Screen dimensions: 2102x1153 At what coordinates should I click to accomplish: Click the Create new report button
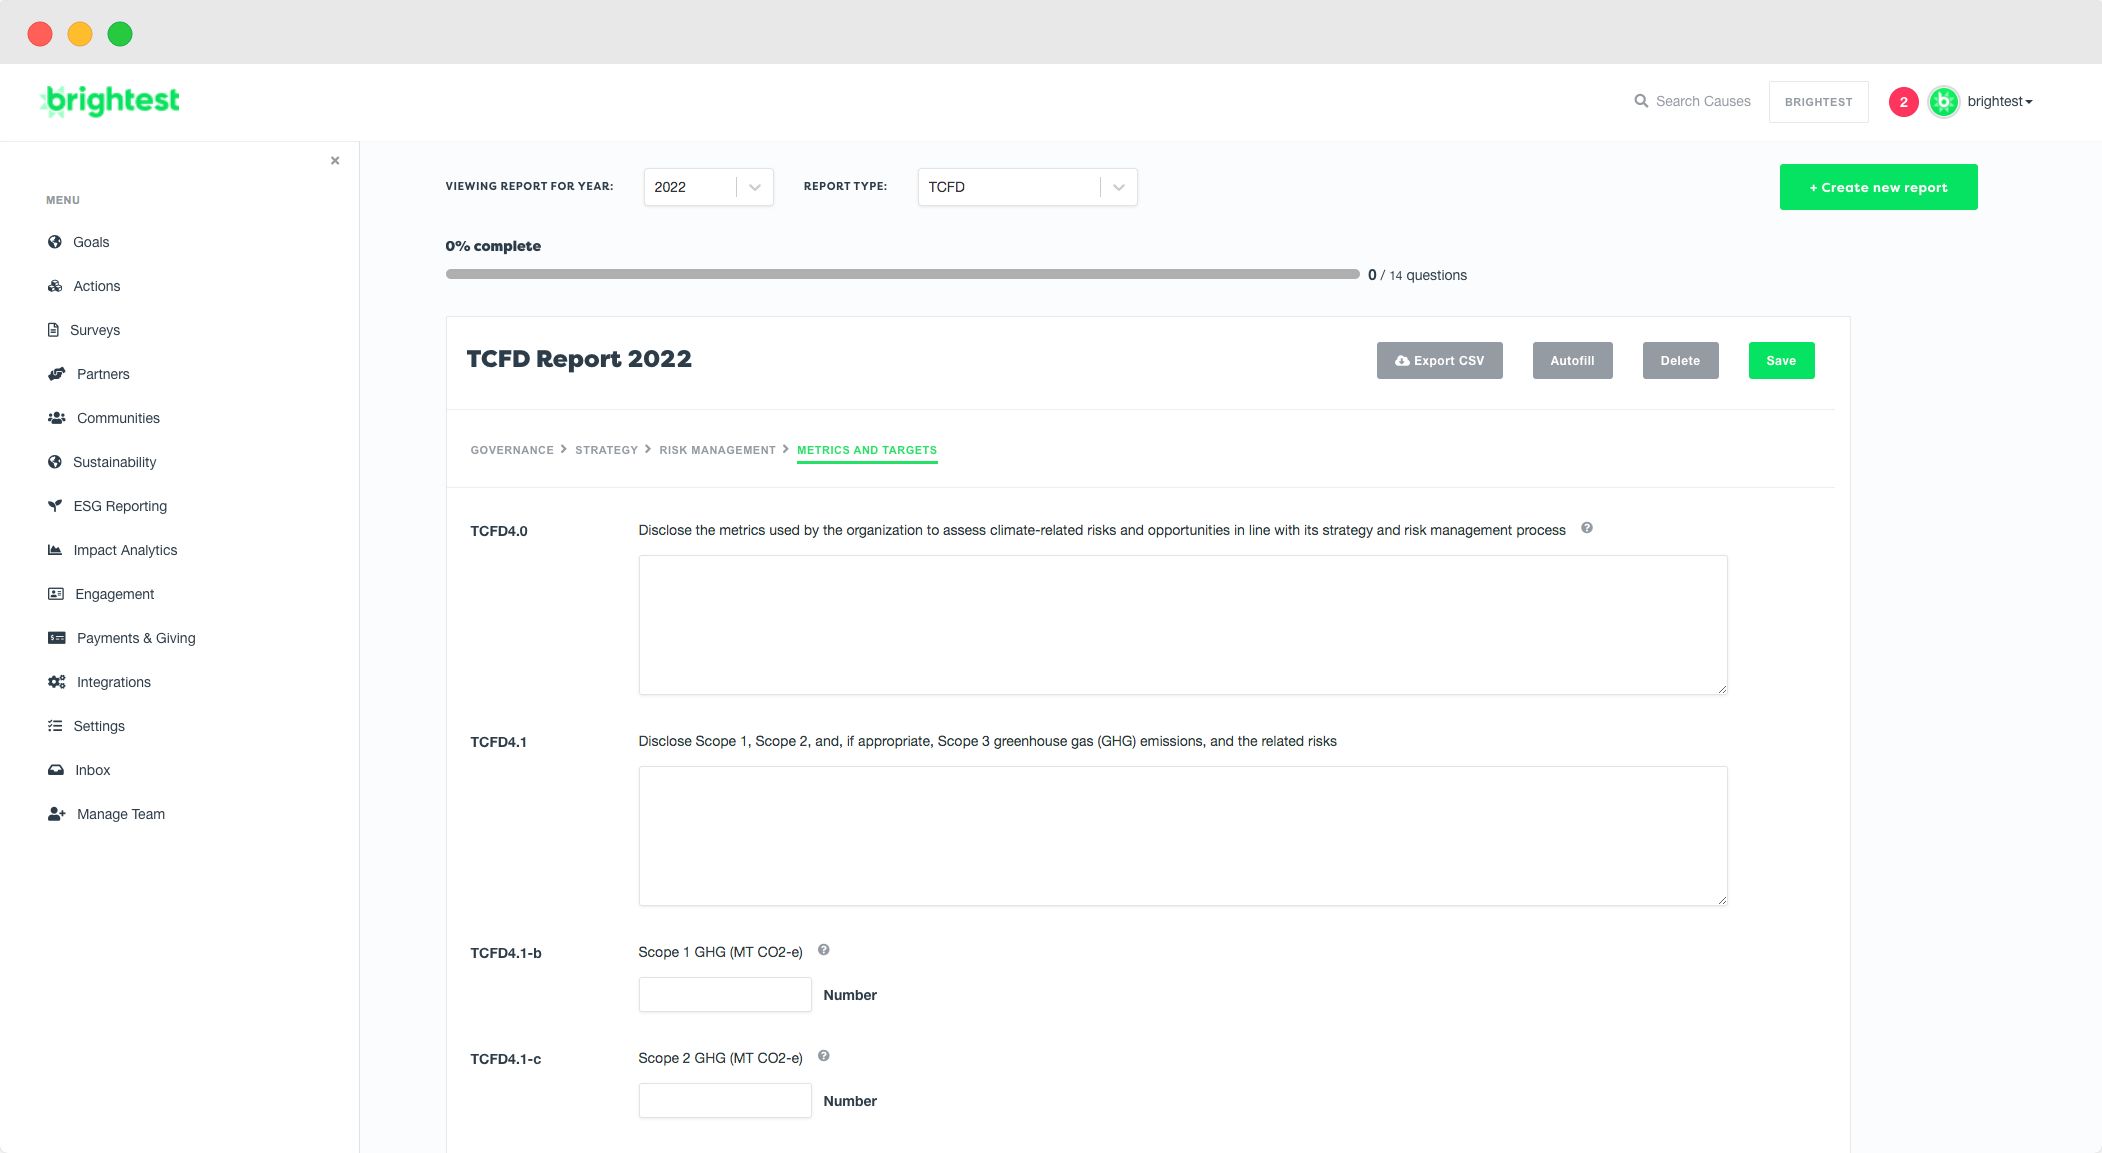[1878, 187]
